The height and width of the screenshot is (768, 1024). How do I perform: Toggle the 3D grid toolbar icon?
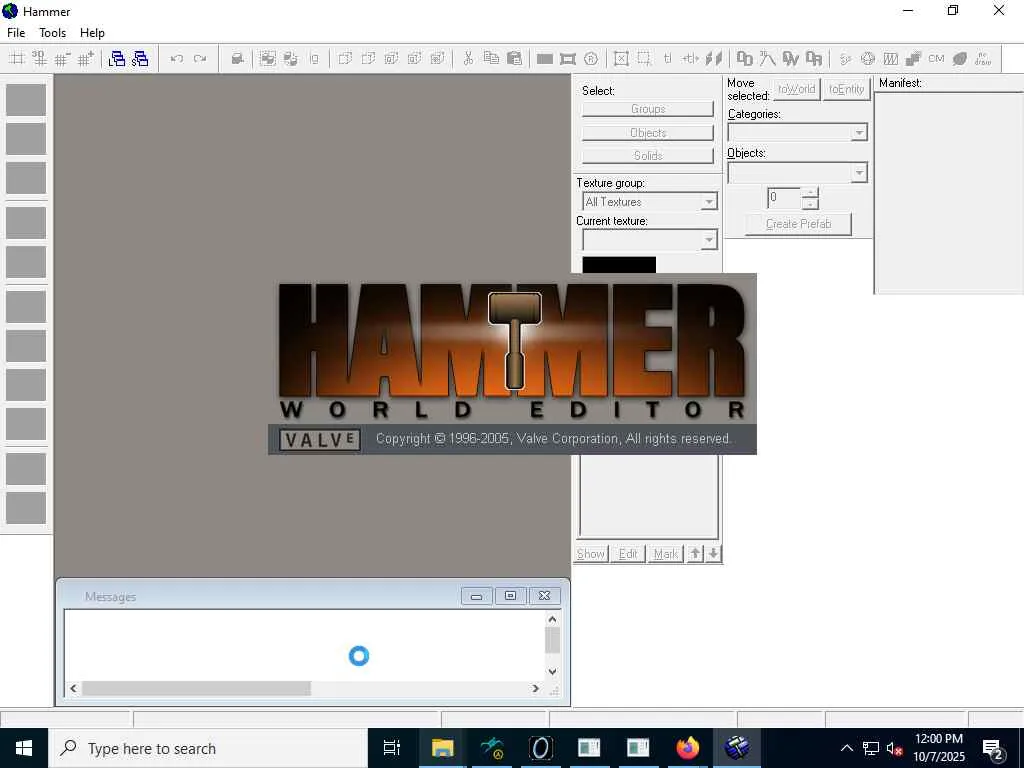[x=39, y=59]
